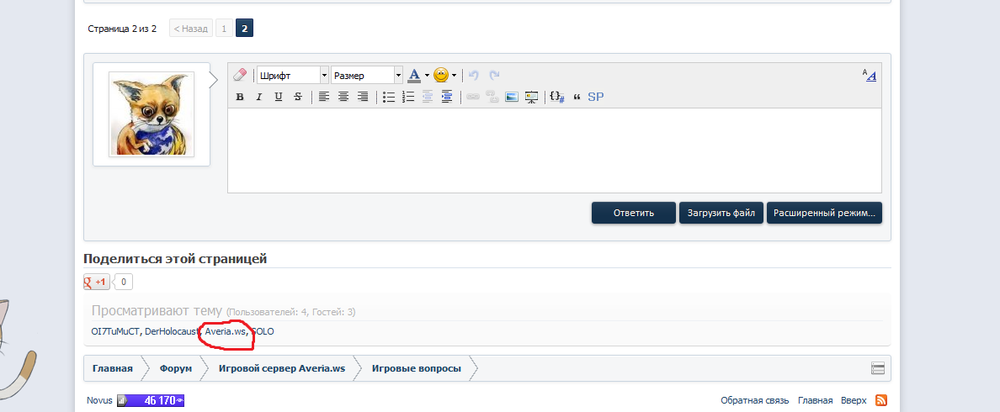Open Игровые вопросы breadcrumb item
The image size is (1000, 412).
click(x=416, y=368)
